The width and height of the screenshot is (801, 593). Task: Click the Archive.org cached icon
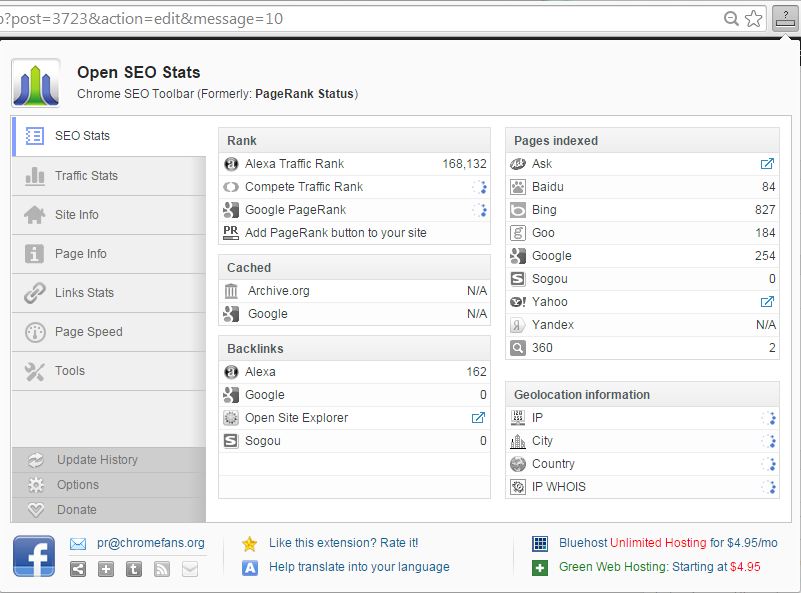point(231,291)
